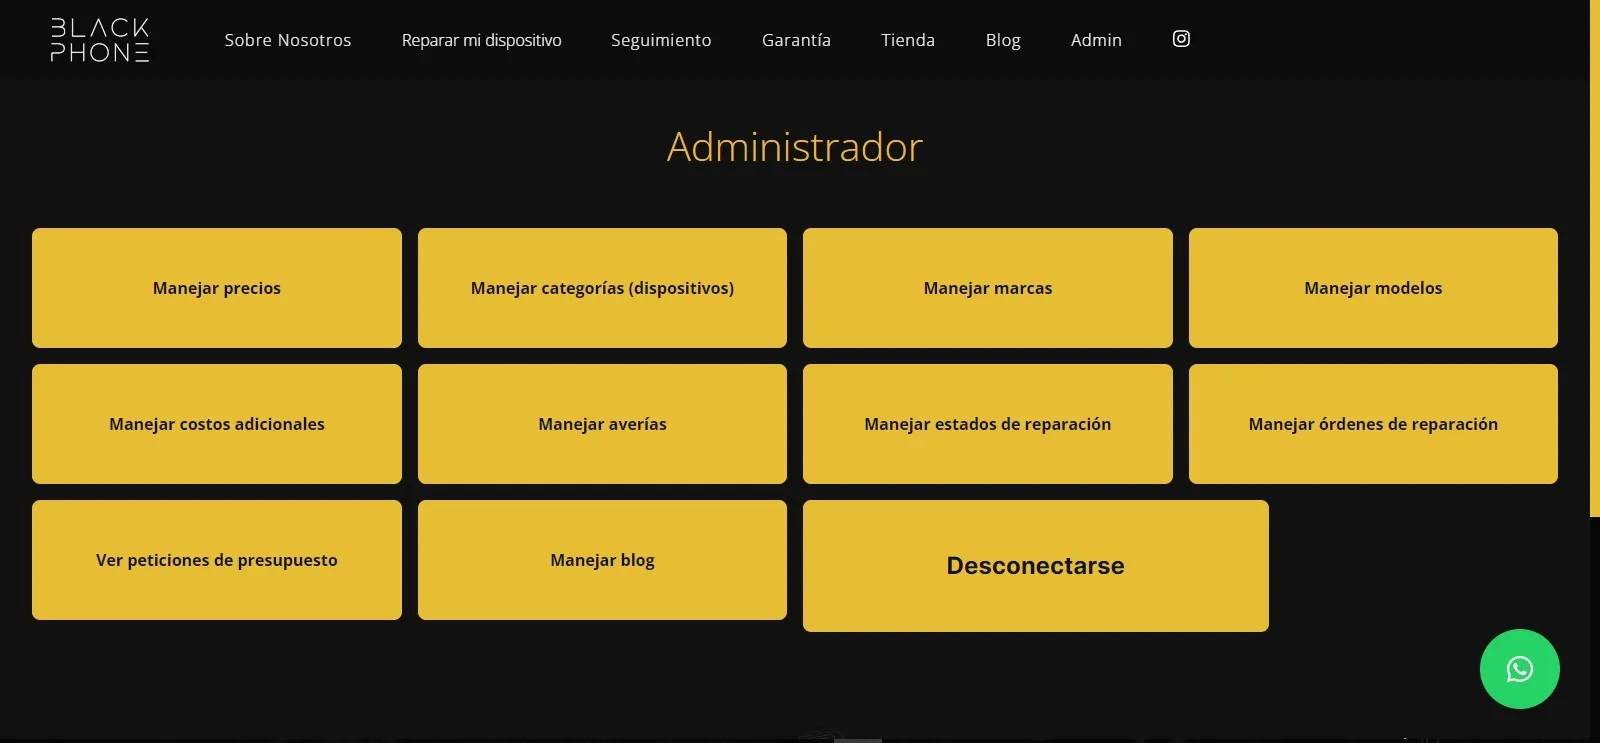Click the Manejar averías card
This screenshot has width=1600, height=743.
[x=602, y=424]
